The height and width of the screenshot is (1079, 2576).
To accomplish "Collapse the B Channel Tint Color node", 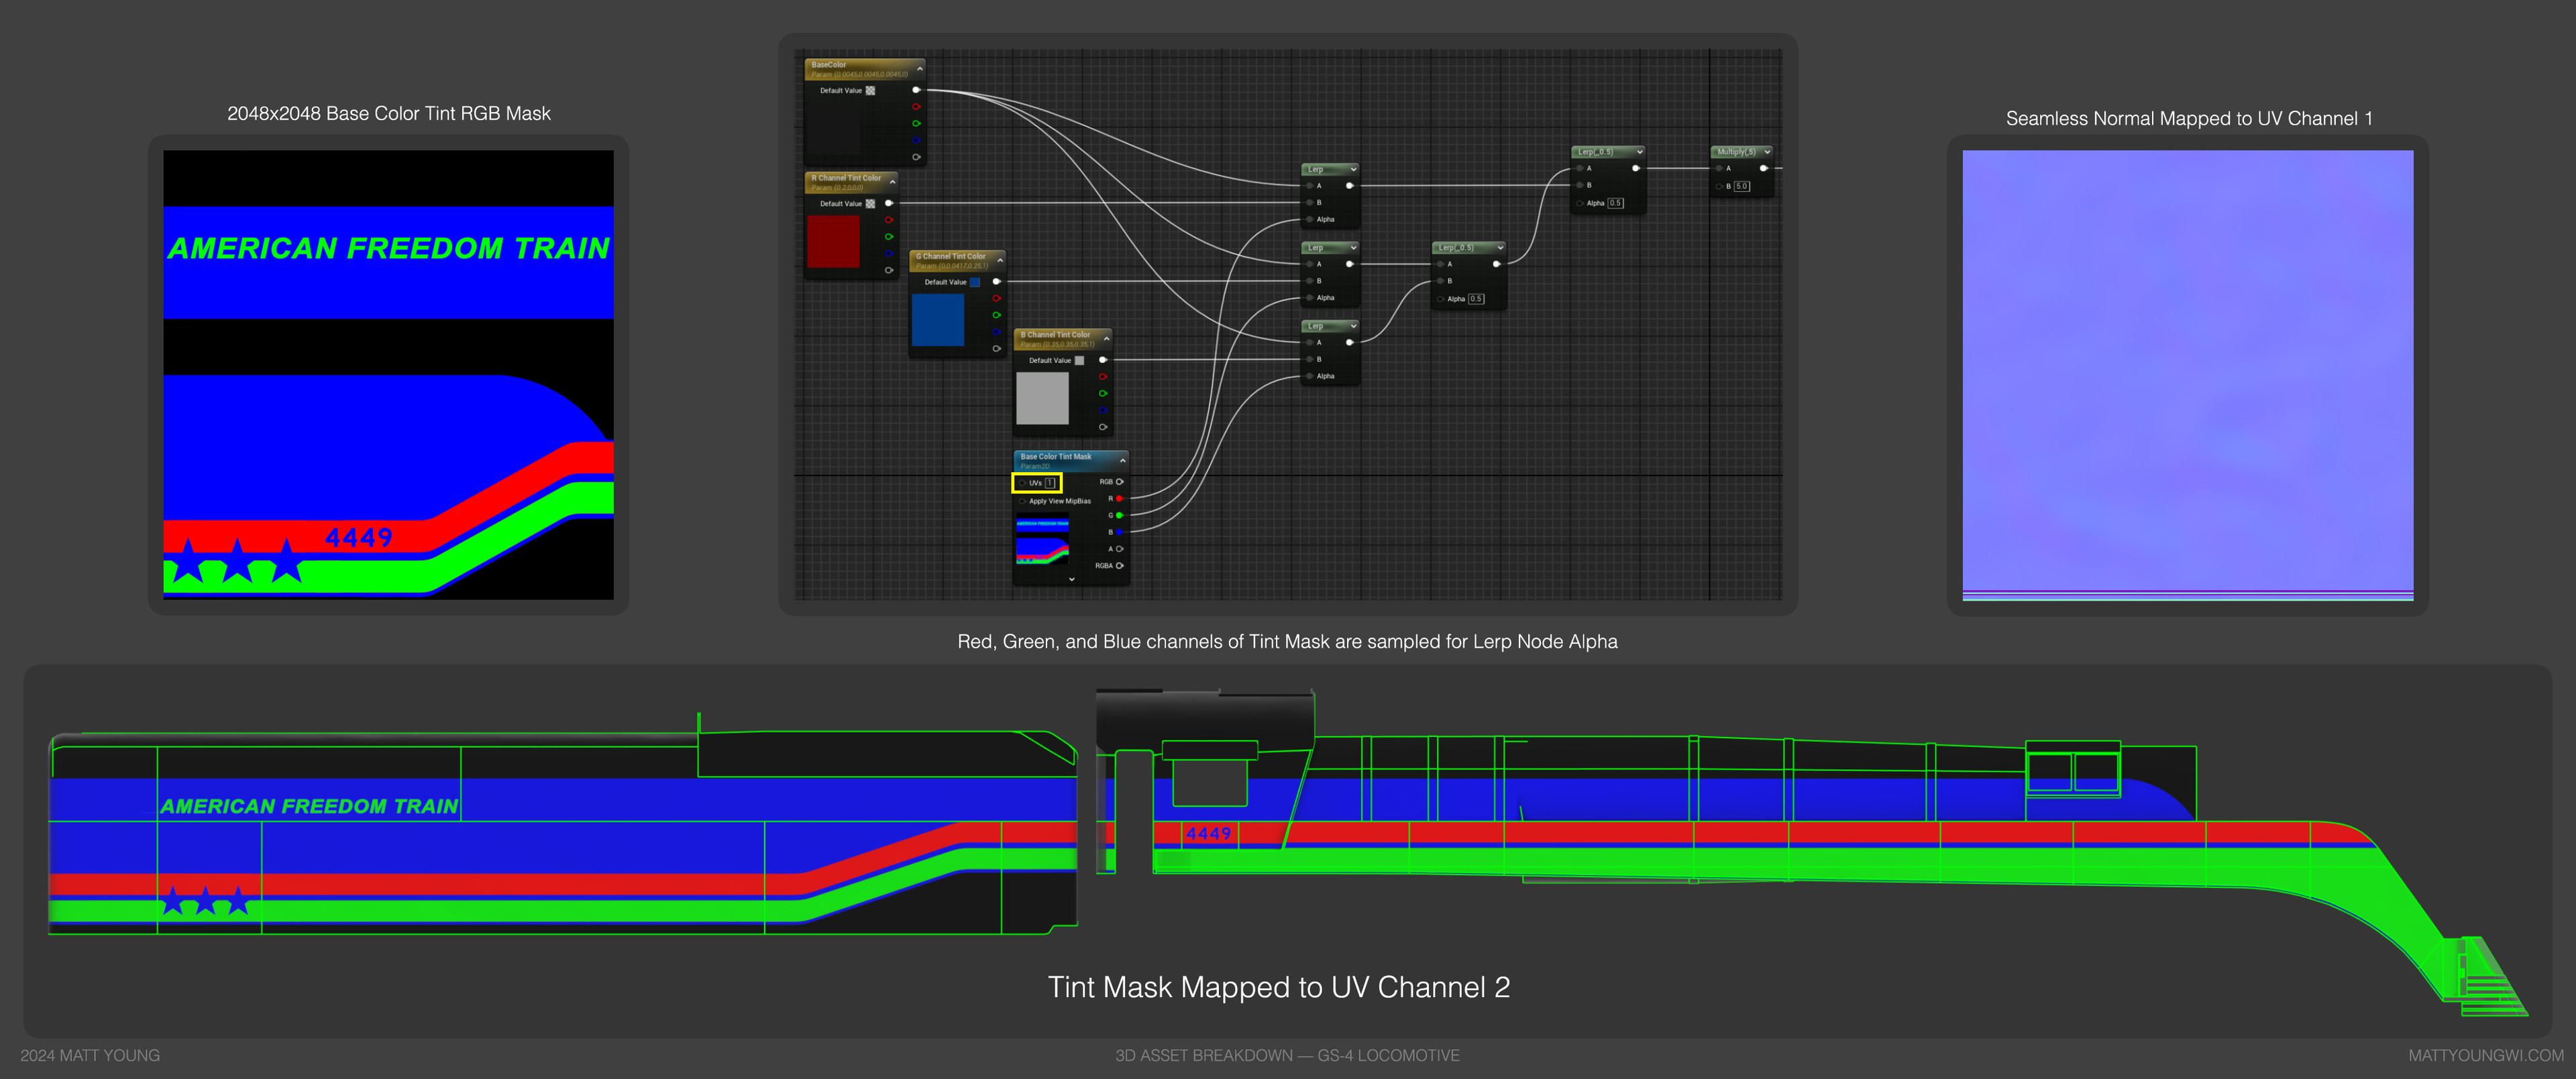I will pyautogui.click(x=1107, y=339).
